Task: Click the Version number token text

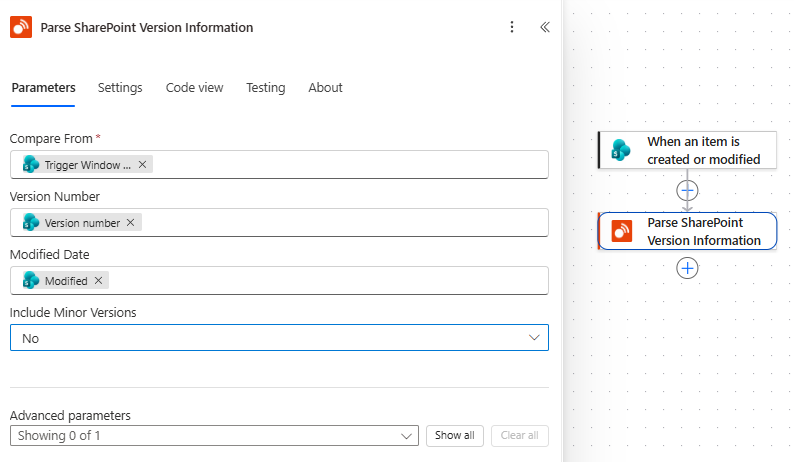Action: [82, 223]
